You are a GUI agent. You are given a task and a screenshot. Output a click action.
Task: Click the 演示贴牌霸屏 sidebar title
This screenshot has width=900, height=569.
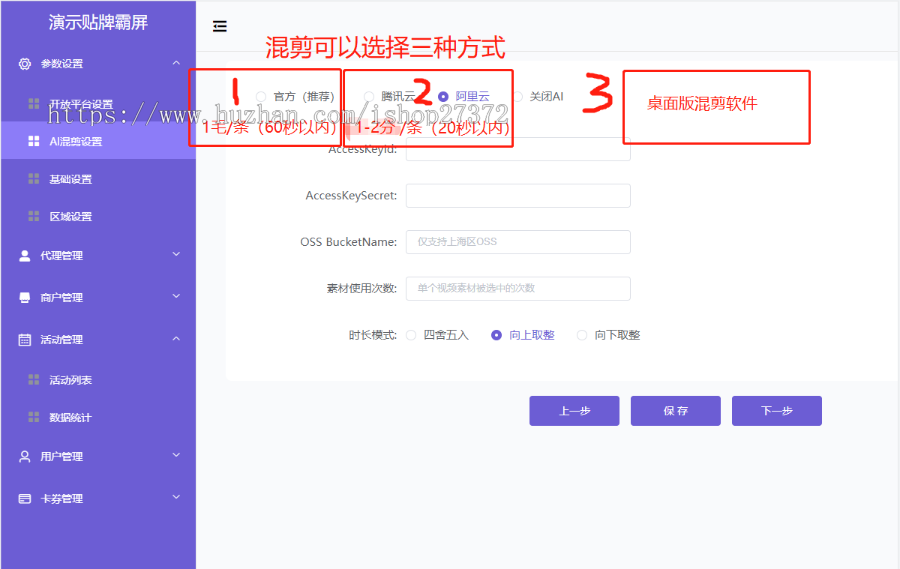[x=98, y=22]
